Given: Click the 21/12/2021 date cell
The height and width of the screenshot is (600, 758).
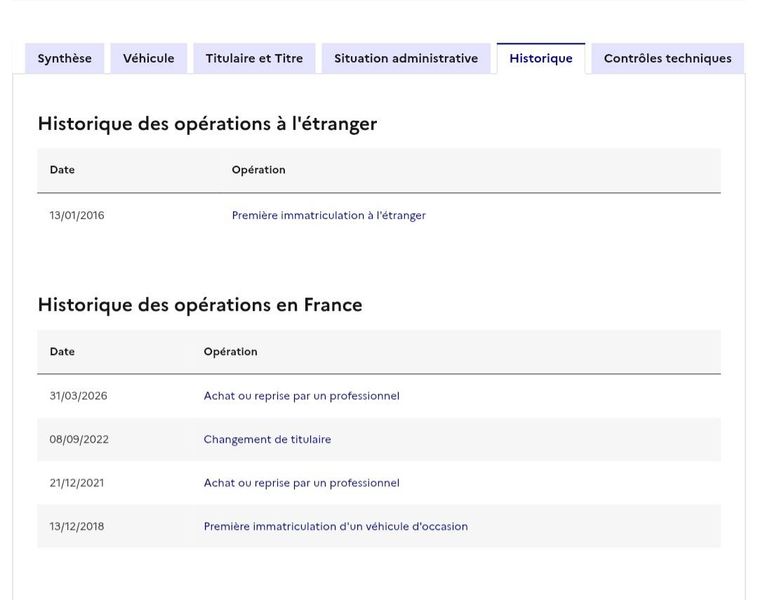Looking at the screenshot, I should coord(77,483).
